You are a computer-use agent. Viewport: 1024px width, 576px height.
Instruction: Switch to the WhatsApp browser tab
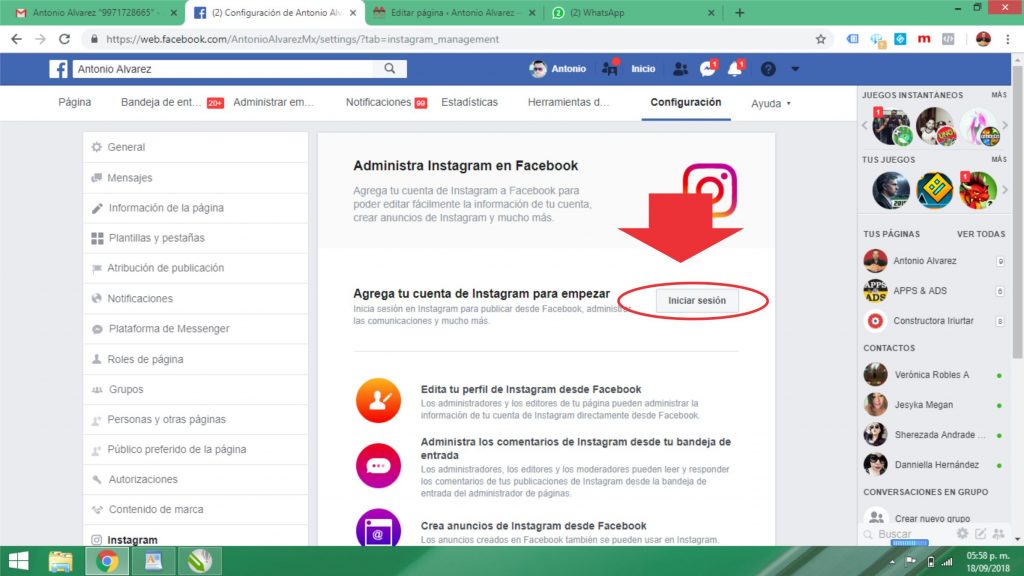click(x=633, y=12)
